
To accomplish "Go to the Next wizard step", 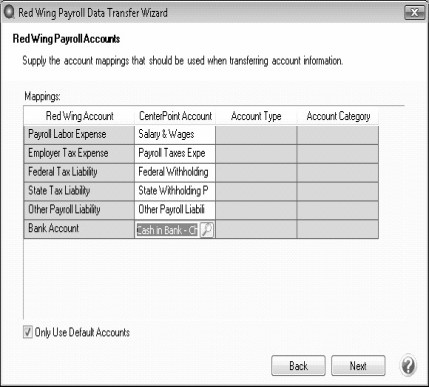I will point(358,366).
